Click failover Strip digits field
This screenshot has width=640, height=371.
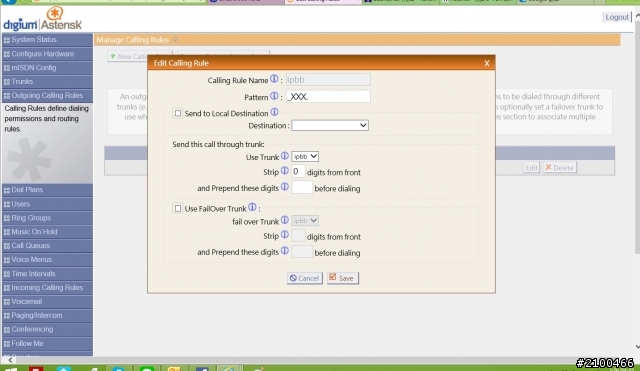(298, 236)
